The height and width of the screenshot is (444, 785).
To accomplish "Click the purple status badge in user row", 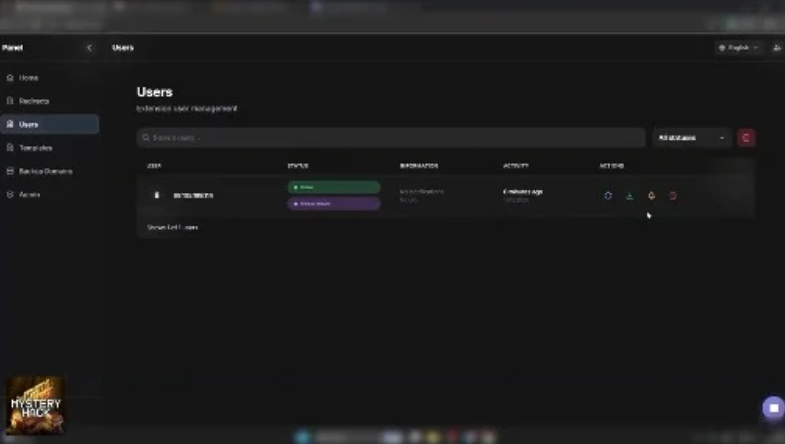I will 334,204.
